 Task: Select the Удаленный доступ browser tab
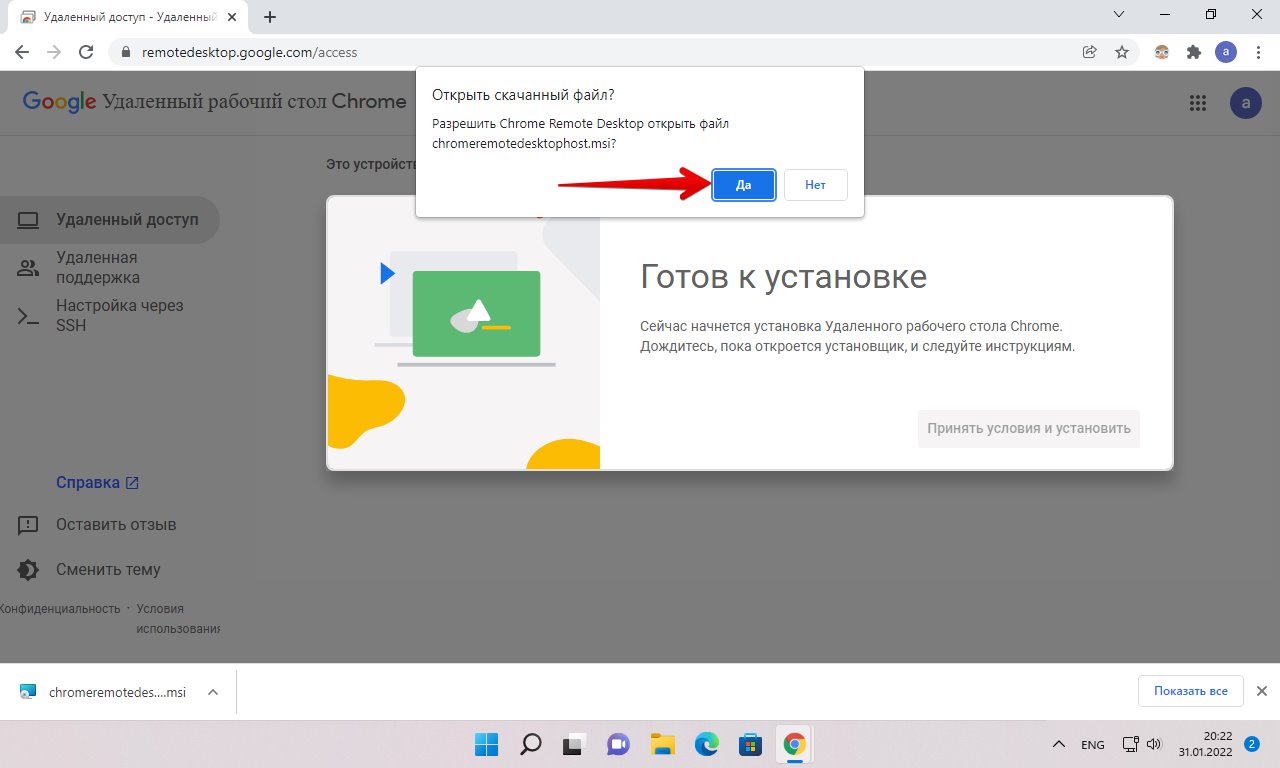coord(130,17)
